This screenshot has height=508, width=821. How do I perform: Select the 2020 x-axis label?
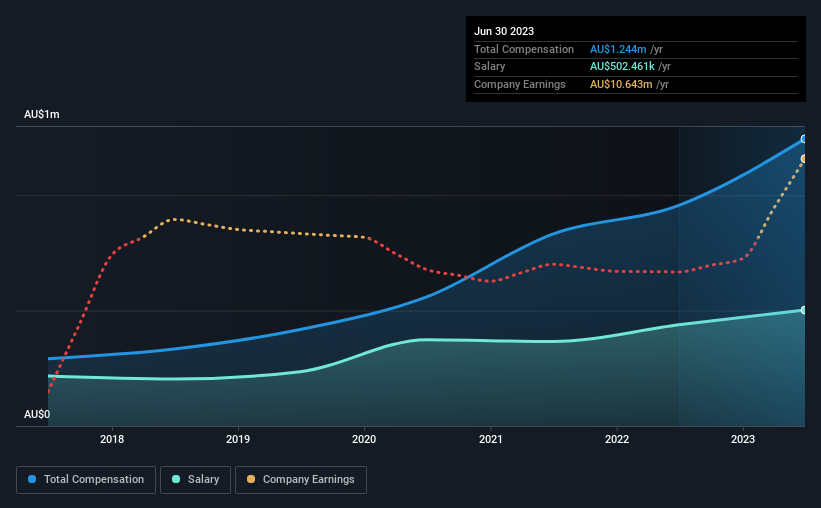(364, 439)
